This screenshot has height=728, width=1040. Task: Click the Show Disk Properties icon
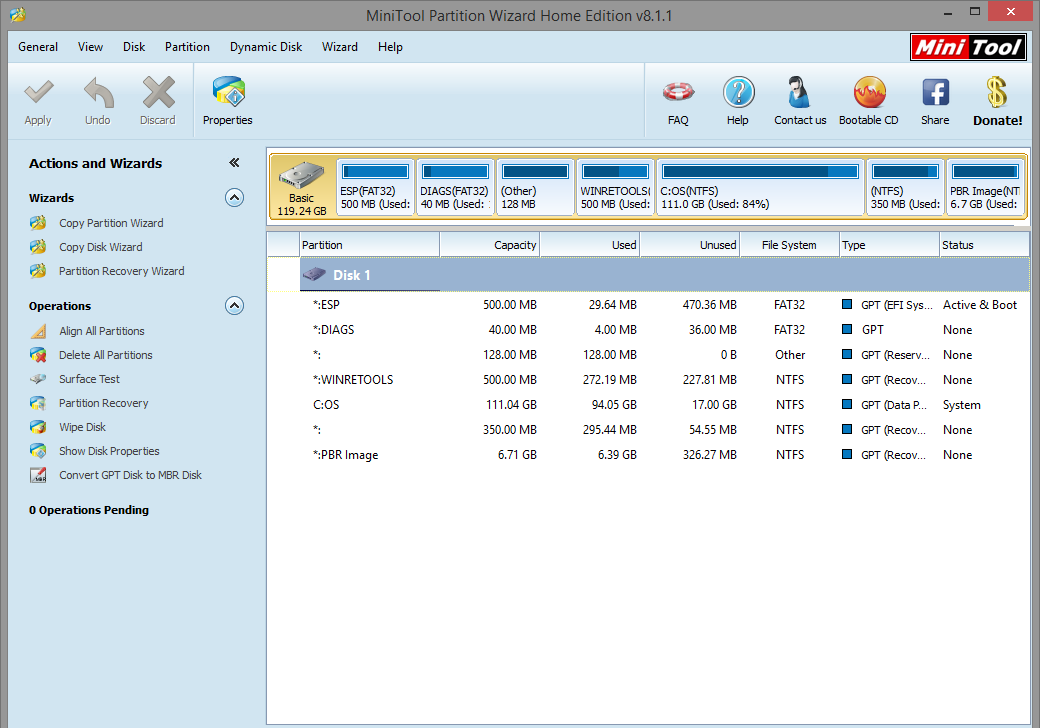[x=38, y=451]
